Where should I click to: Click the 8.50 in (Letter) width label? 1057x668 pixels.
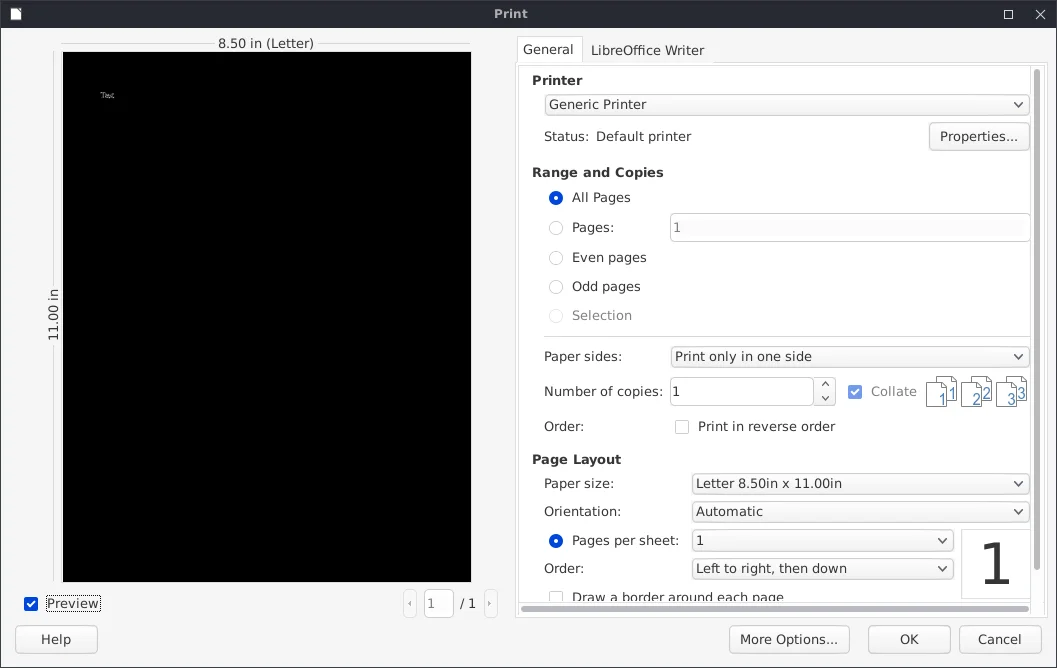click(266, 43)
